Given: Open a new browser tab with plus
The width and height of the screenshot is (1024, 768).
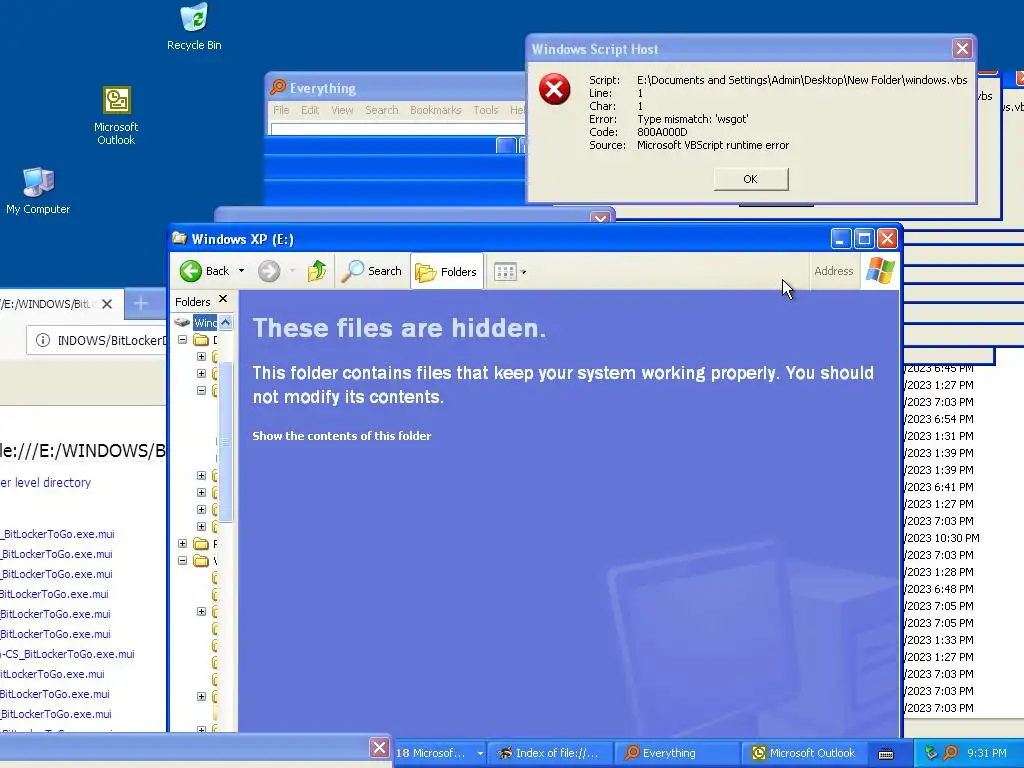Looking at the screenshot, I should click(140, 303).
